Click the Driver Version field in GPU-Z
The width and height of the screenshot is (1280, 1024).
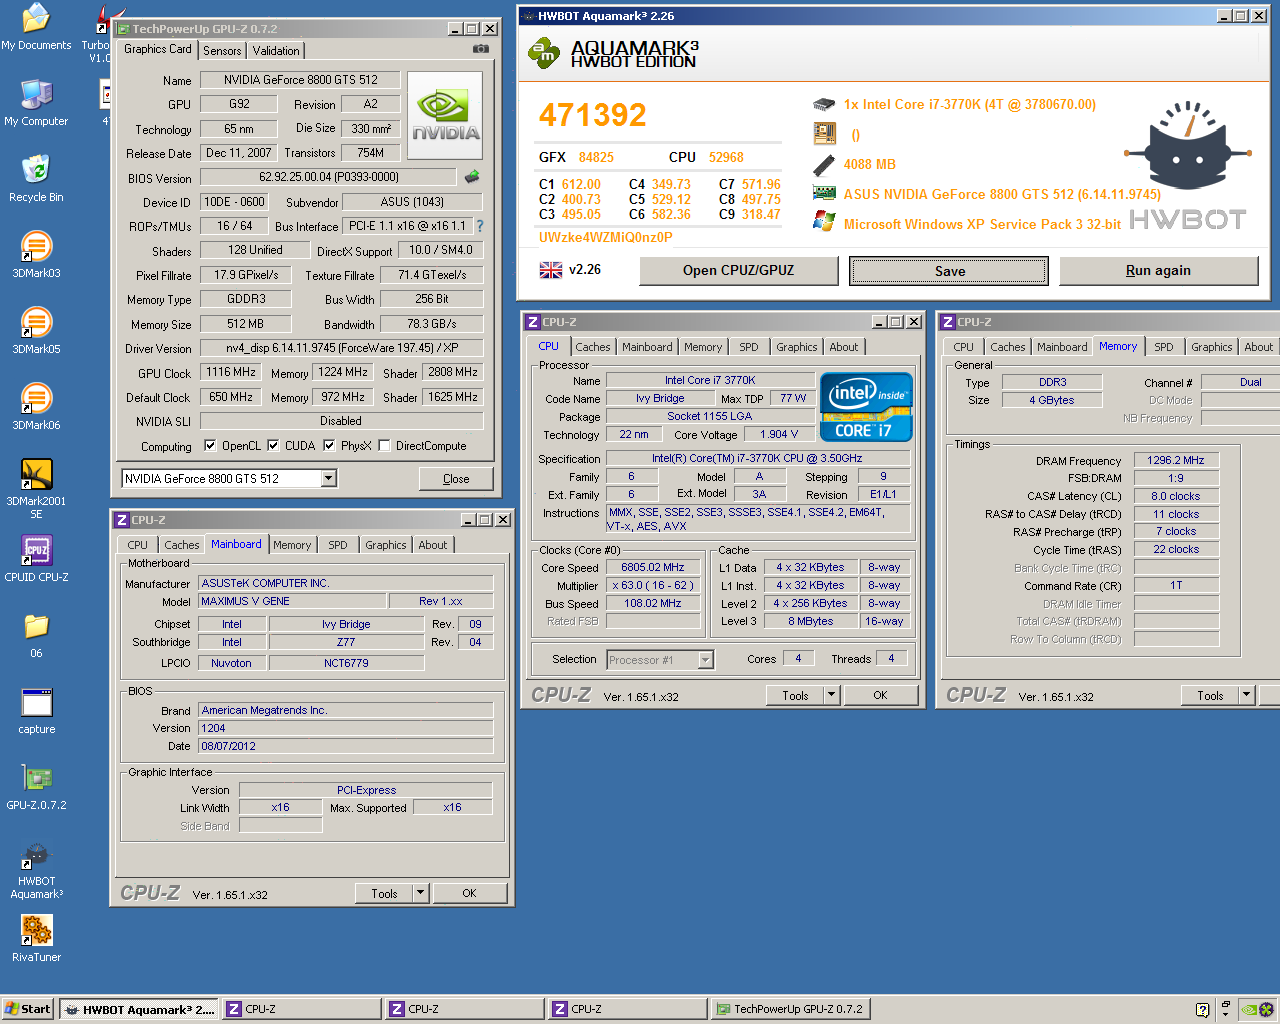click(342, 348)
